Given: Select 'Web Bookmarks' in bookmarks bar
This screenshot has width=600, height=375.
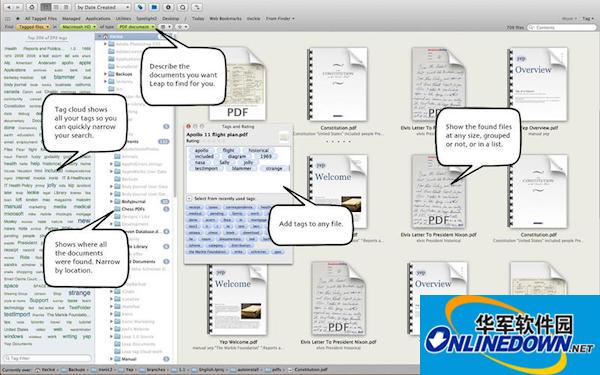Looking at the screenshot, I should tap(225, 18).
